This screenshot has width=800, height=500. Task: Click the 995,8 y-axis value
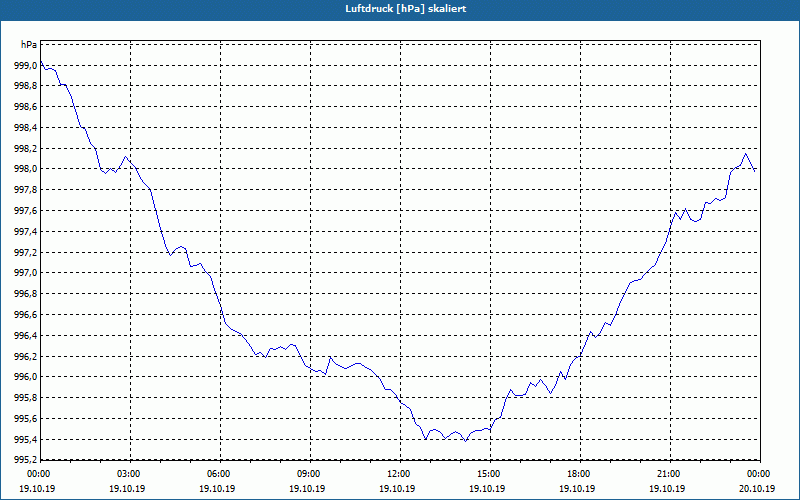point(25,398)
